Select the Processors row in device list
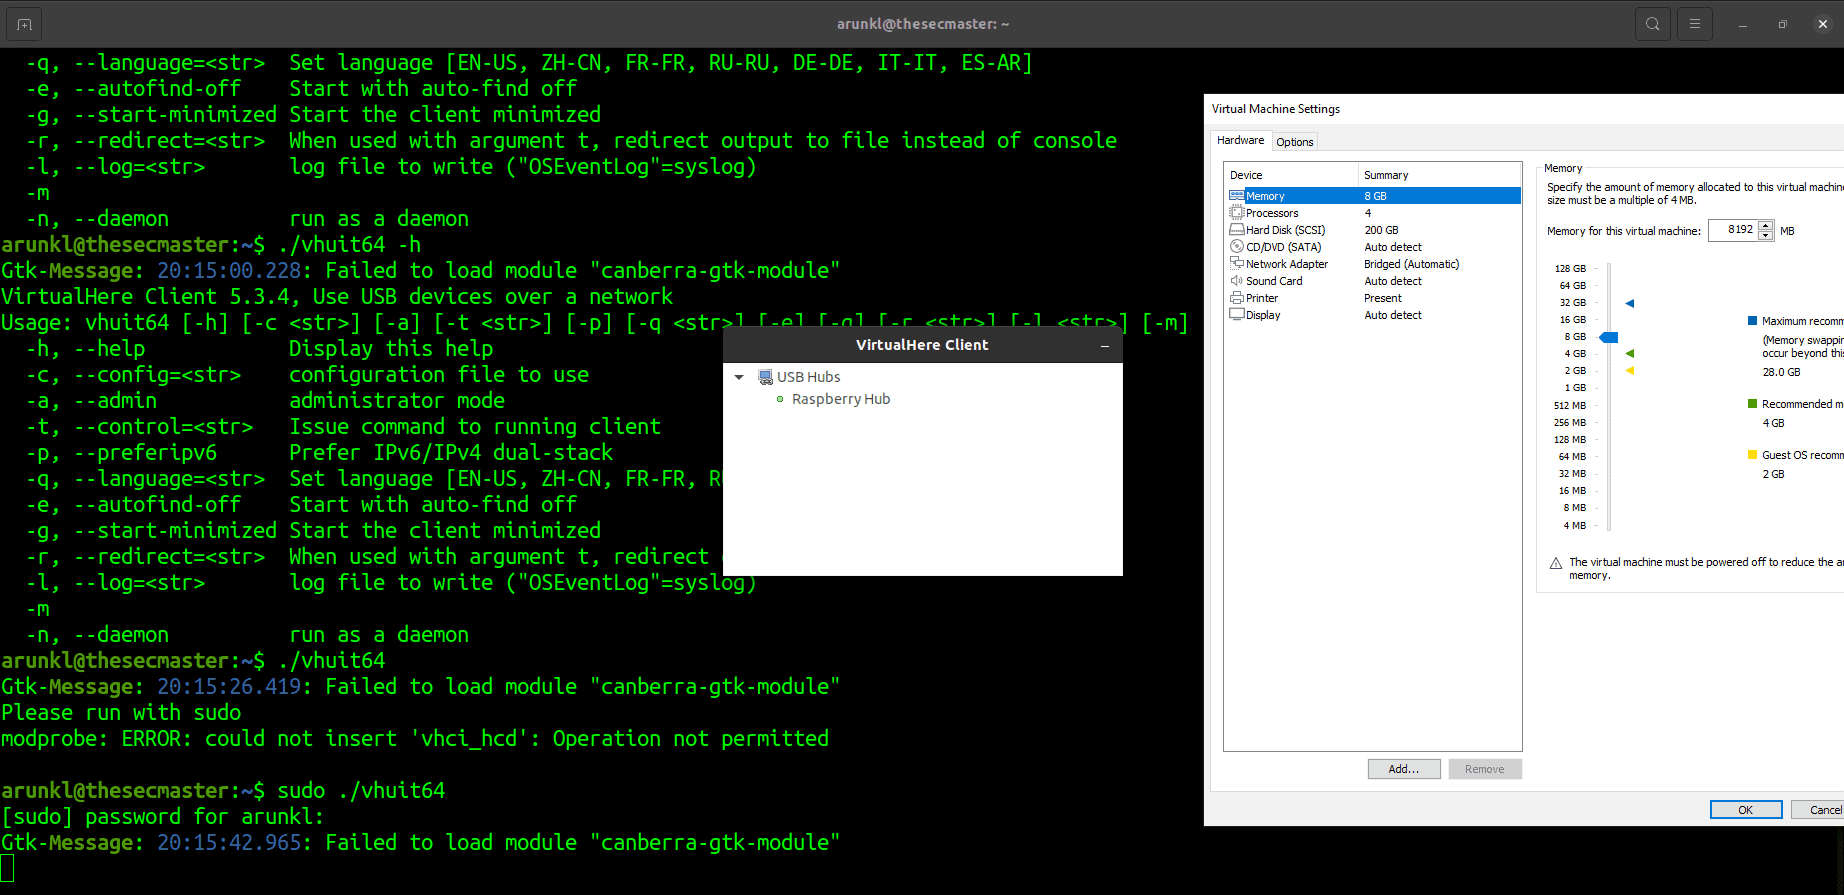The height and width of the screenshot is (895, 1844). tap(1373, 213)
